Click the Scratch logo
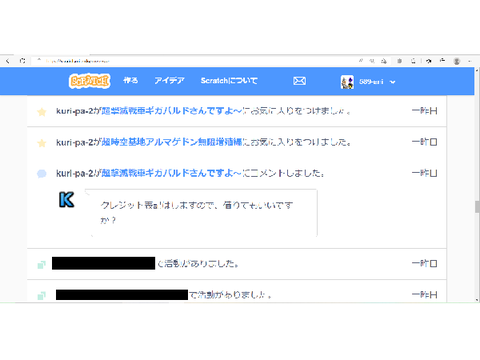 (89, 81)
